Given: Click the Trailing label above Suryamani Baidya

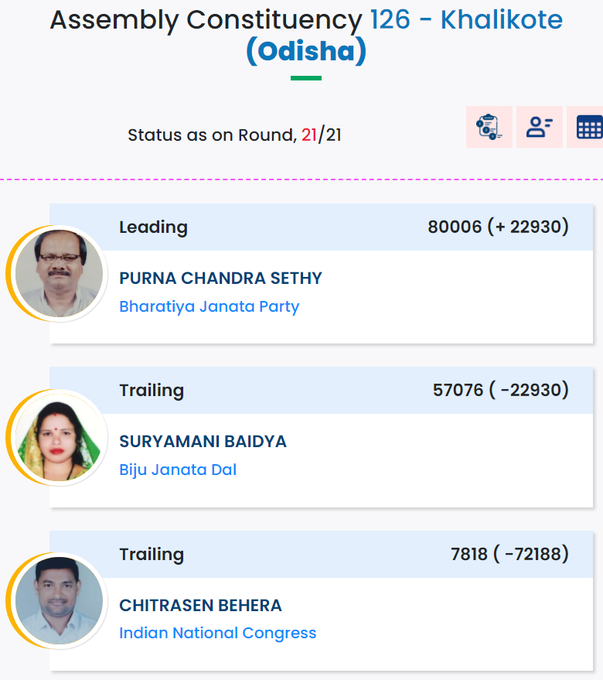Looking at the screenshot, I should tap(152, 390).
